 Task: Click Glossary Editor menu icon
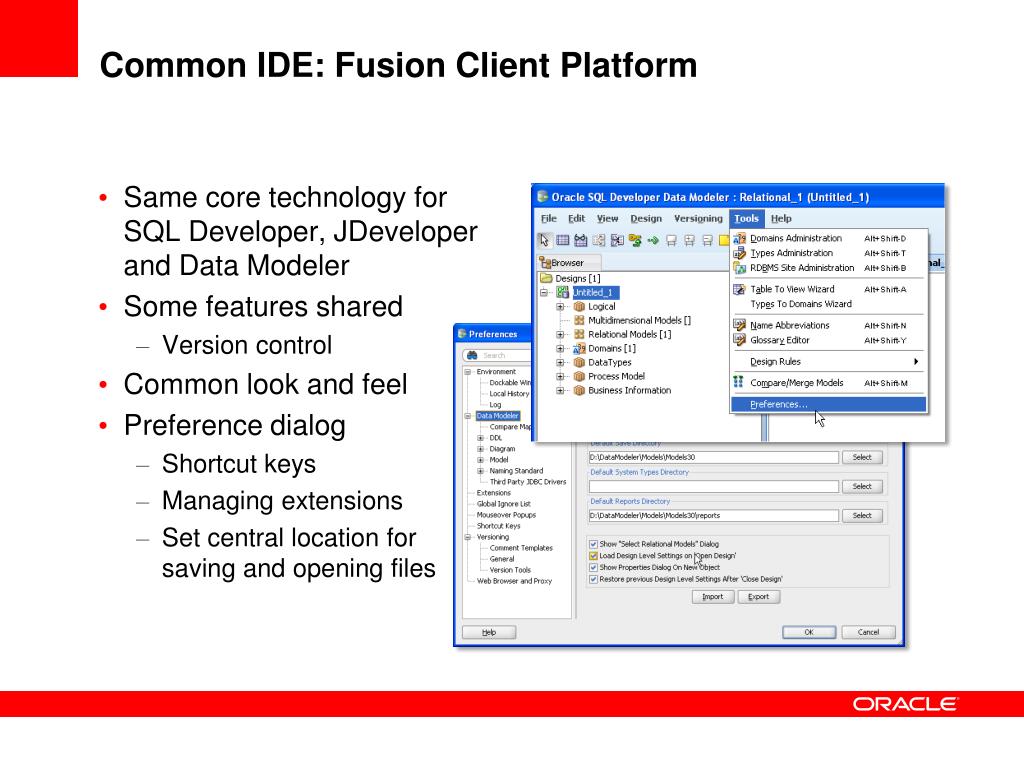pos(739,340)
